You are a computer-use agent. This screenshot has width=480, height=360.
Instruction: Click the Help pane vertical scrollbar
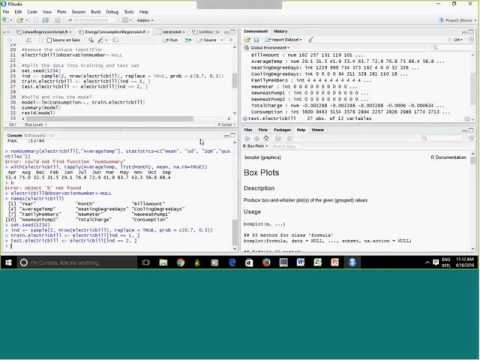pos(473,160)
